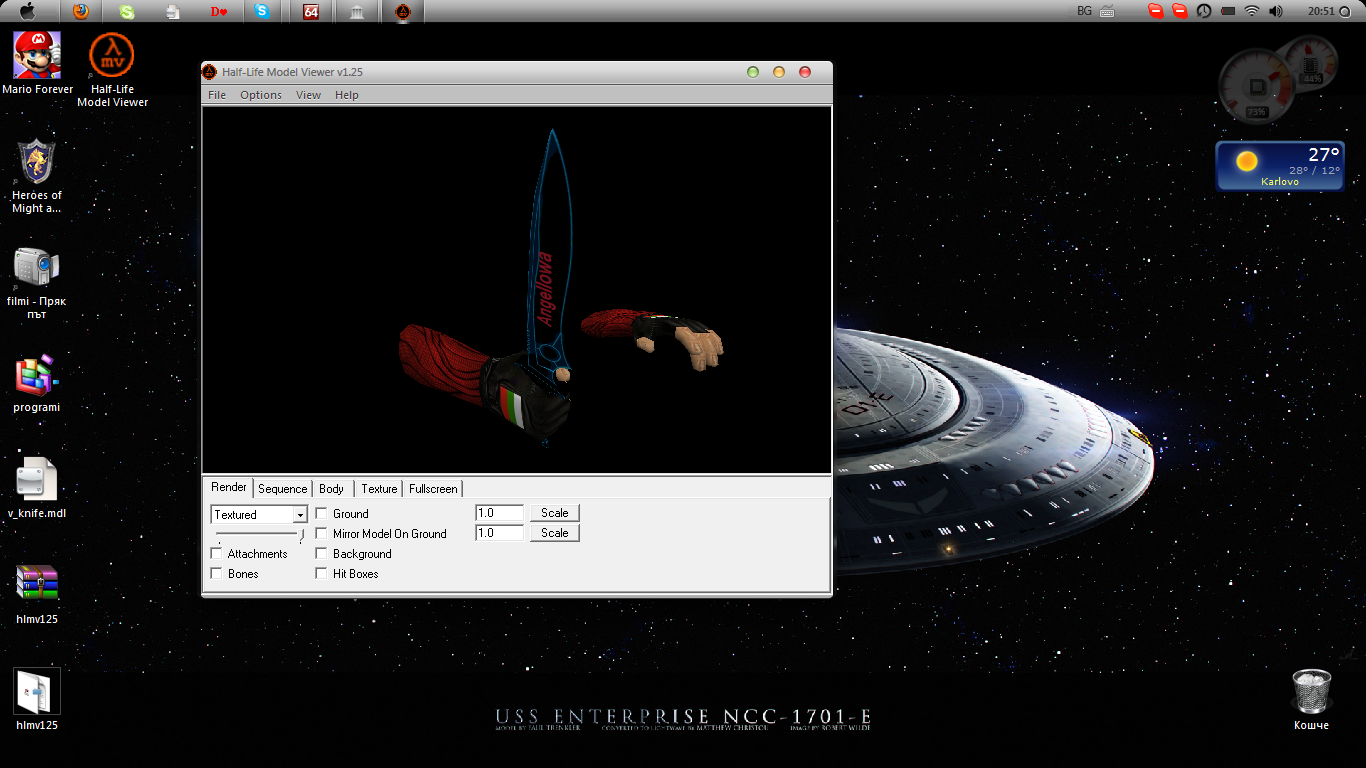The height and width of the screenshot is (768, 1366).
Task: Check the battery tray icon
Action: (x=1228, y=12)
